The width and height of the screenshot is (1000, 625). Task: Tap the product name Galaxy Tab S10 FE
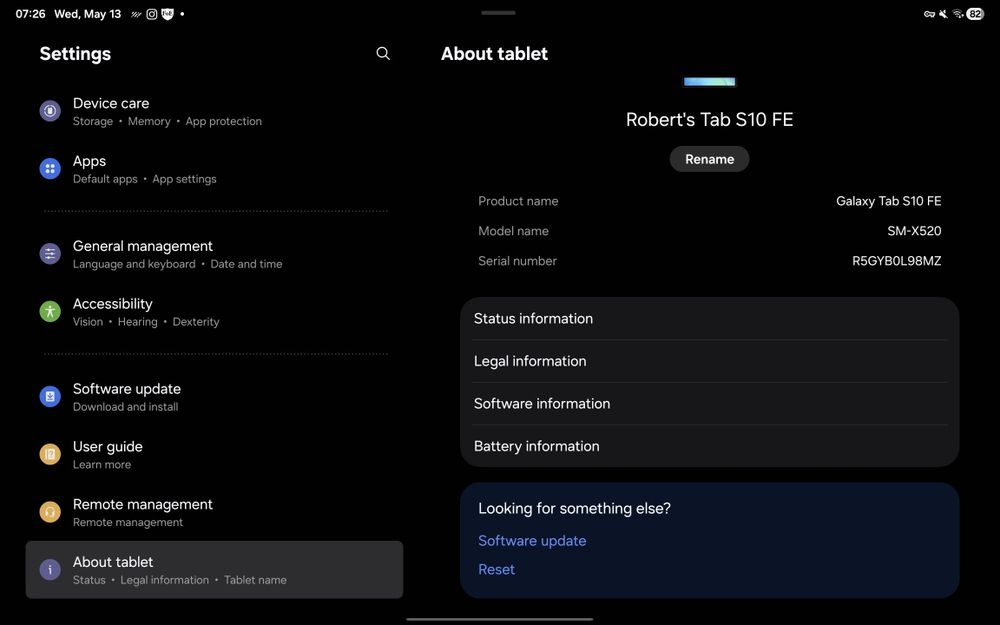tap(888, 201)
